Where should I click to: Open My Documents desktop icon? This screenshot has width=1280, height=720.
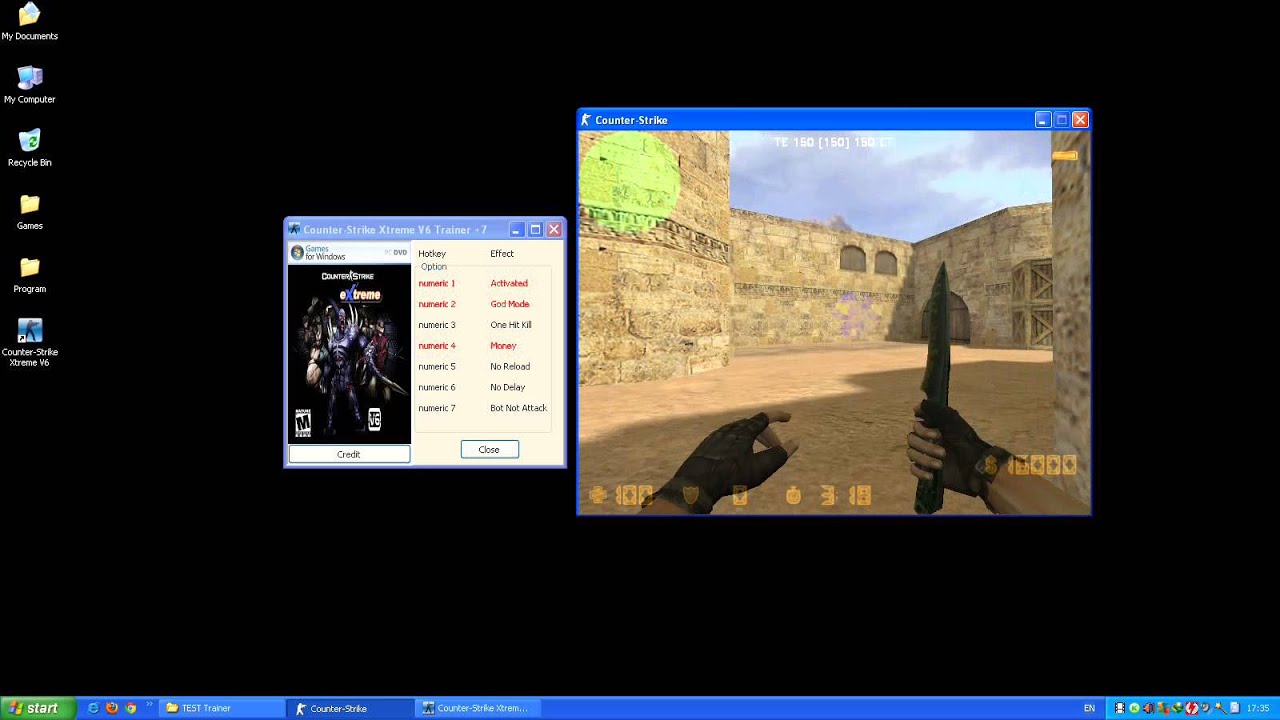30,22
